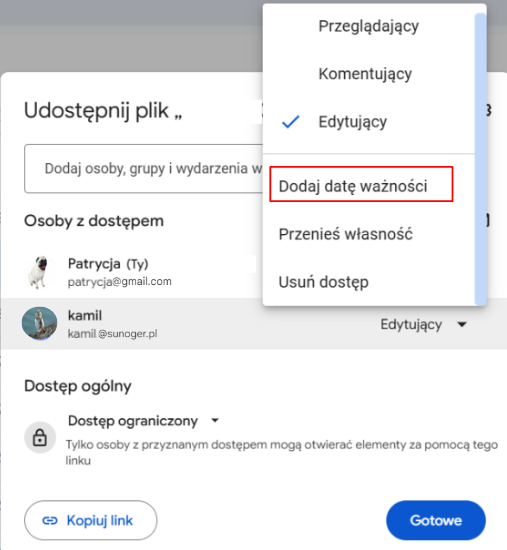This screenshot has width=507, height=550.
Task: Click kamil's profile picture
Action: pyautogui.click(x=39, y=323)
